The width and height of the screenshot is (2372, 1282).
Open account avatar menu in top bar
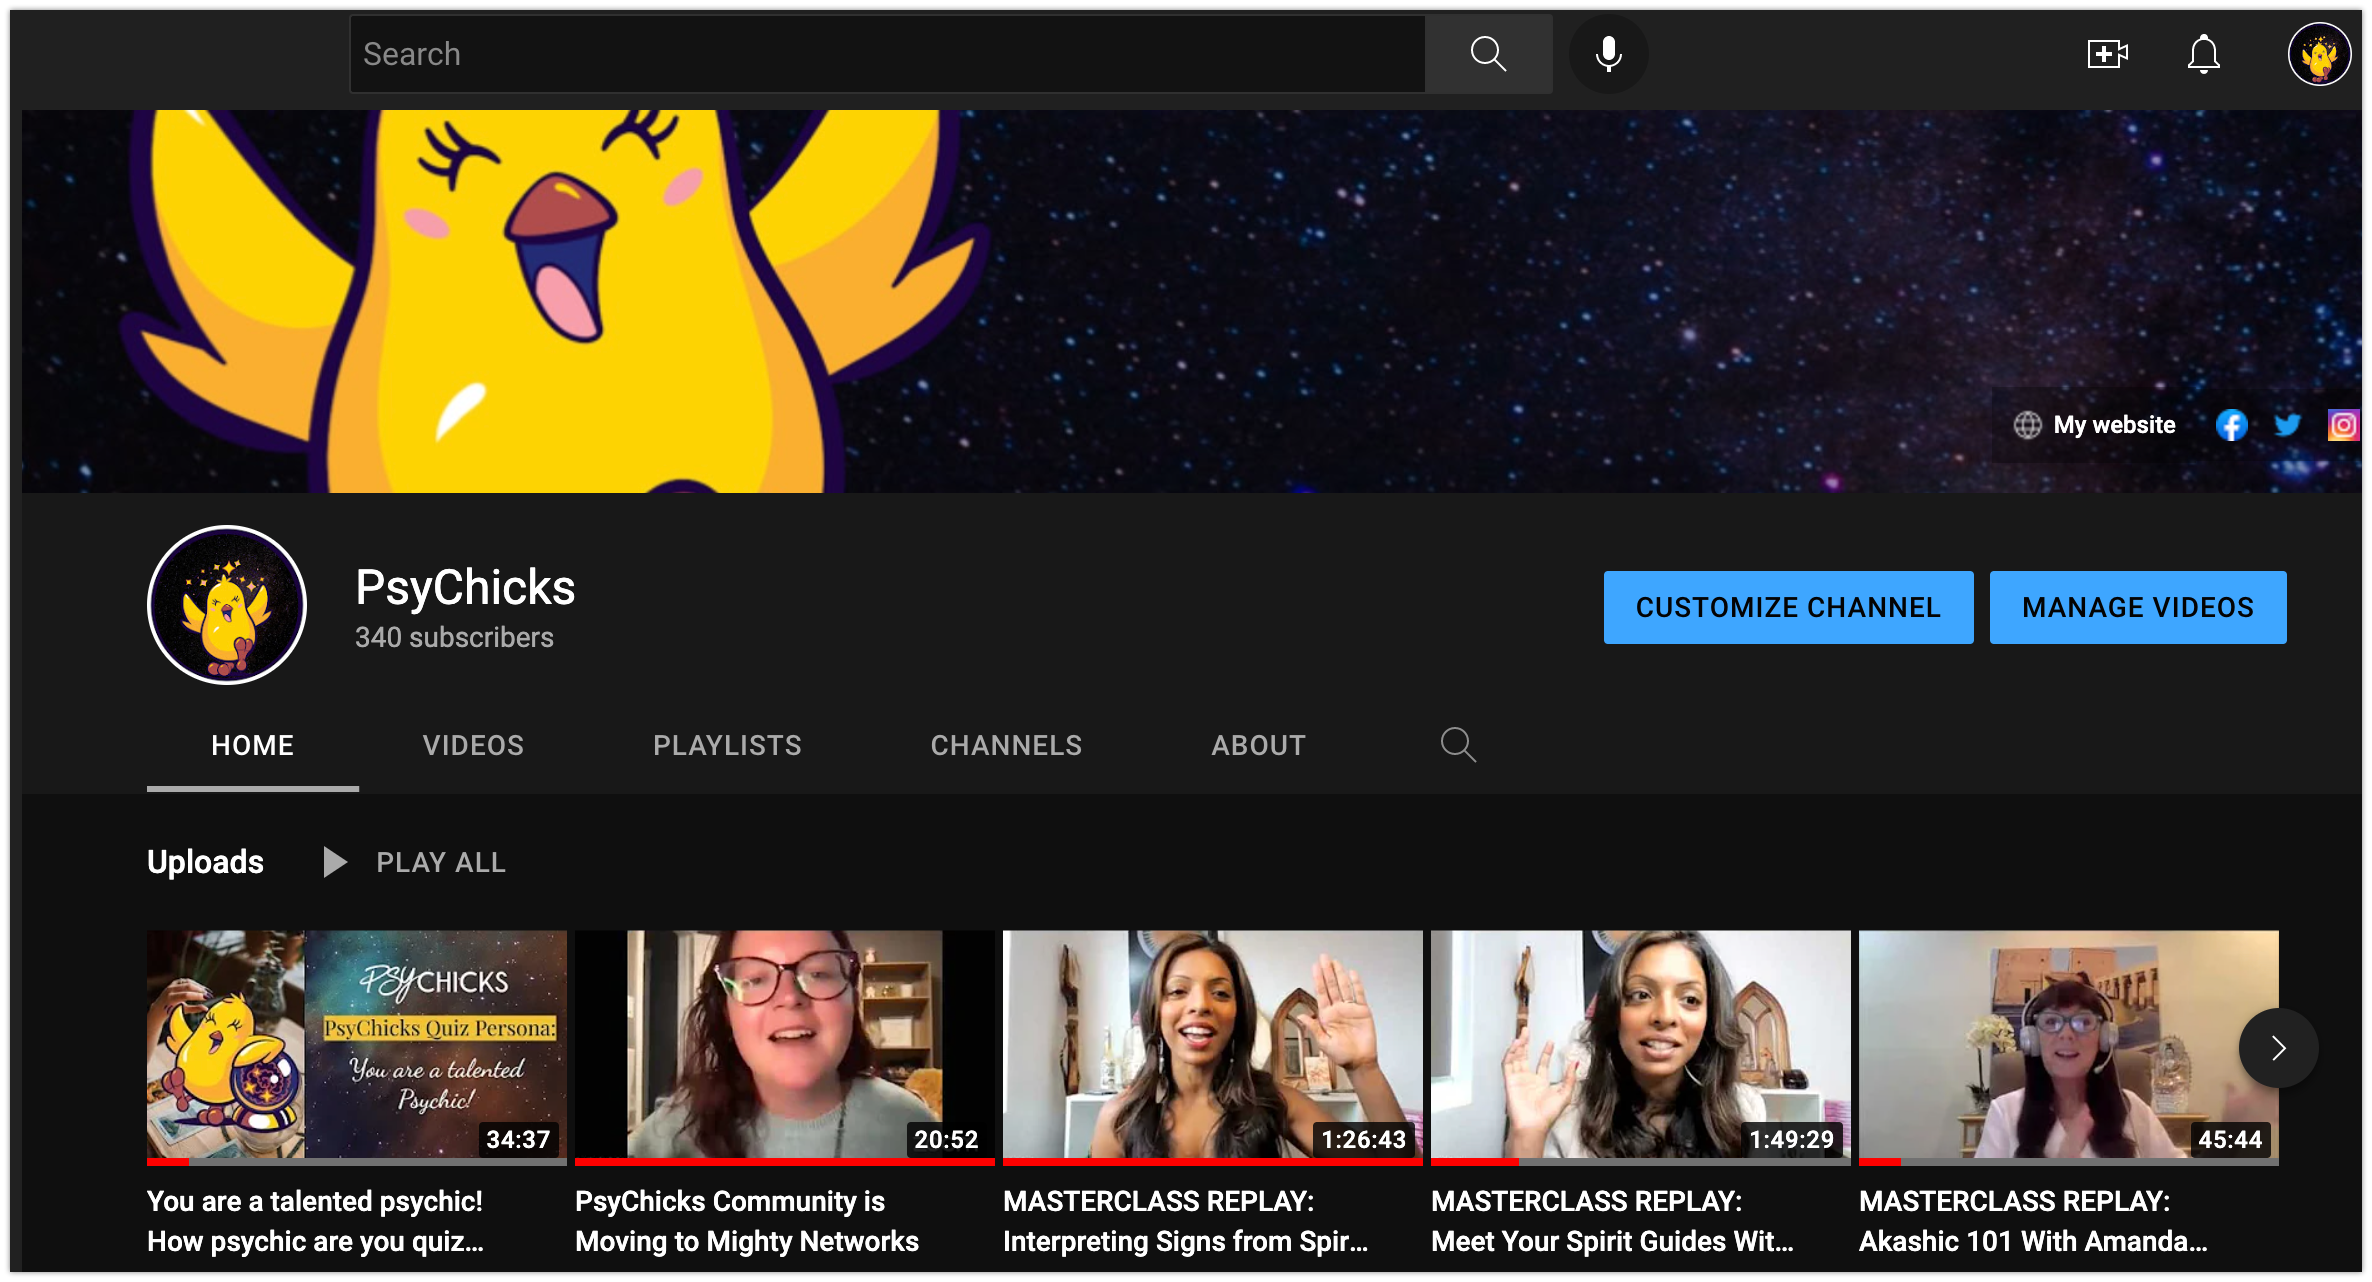[2319, 54]
